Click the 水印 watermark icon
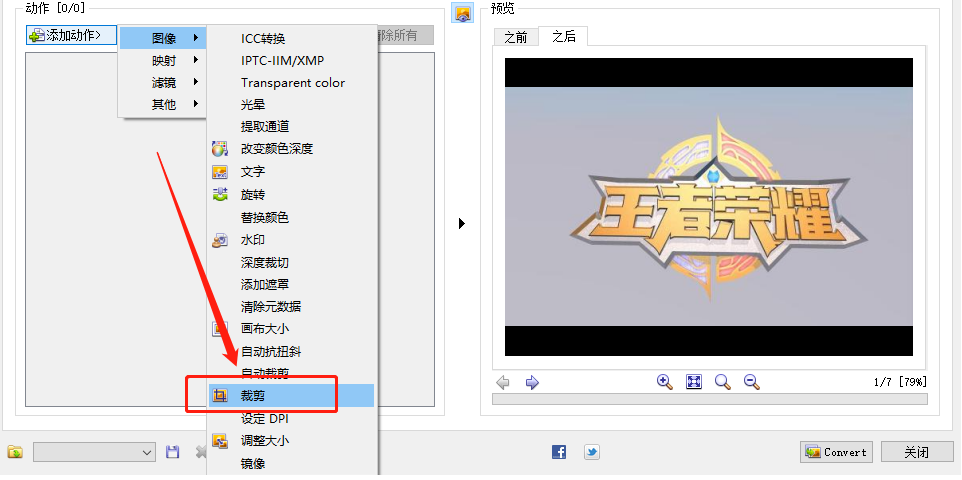Screen dimensions: 962x480 (220, 240)
